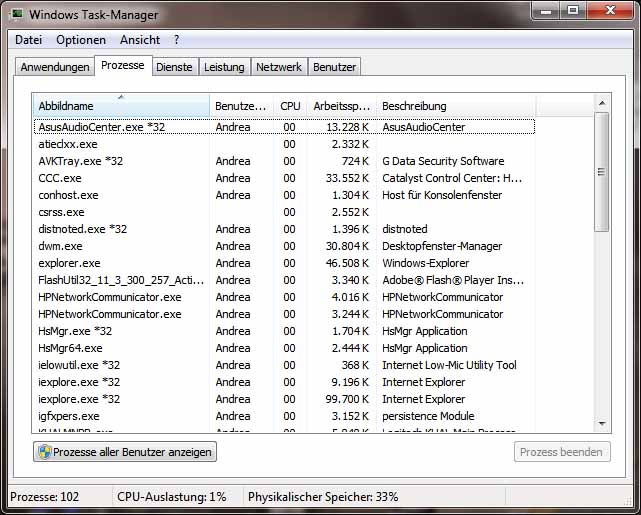Open the Ansicht menu
This screenshot has width=641, height=515.
[x=140, y=40]
